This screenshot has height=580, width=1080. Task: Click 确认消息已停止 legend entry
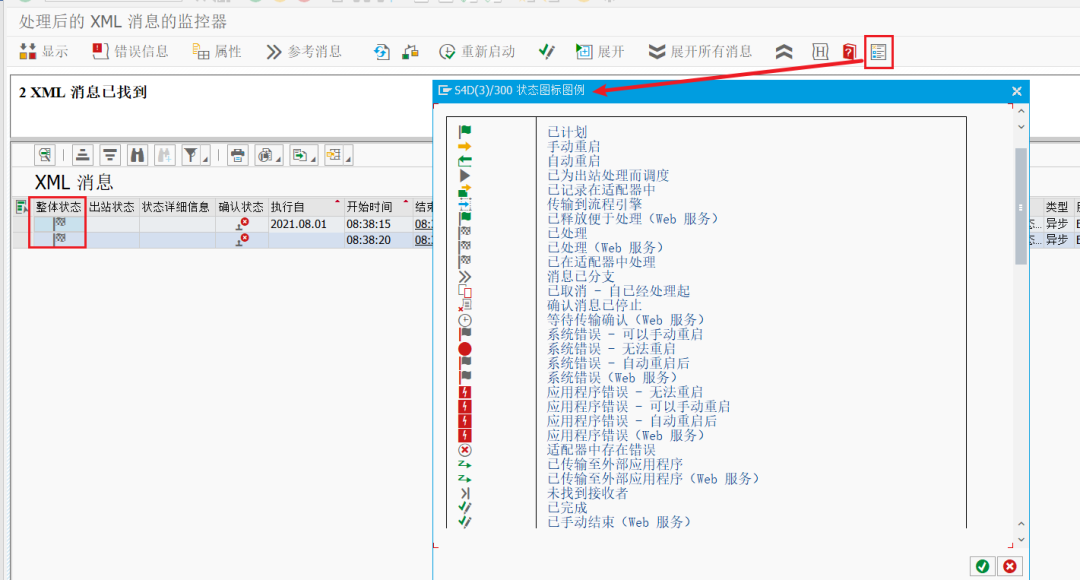(x=594, y=305)
